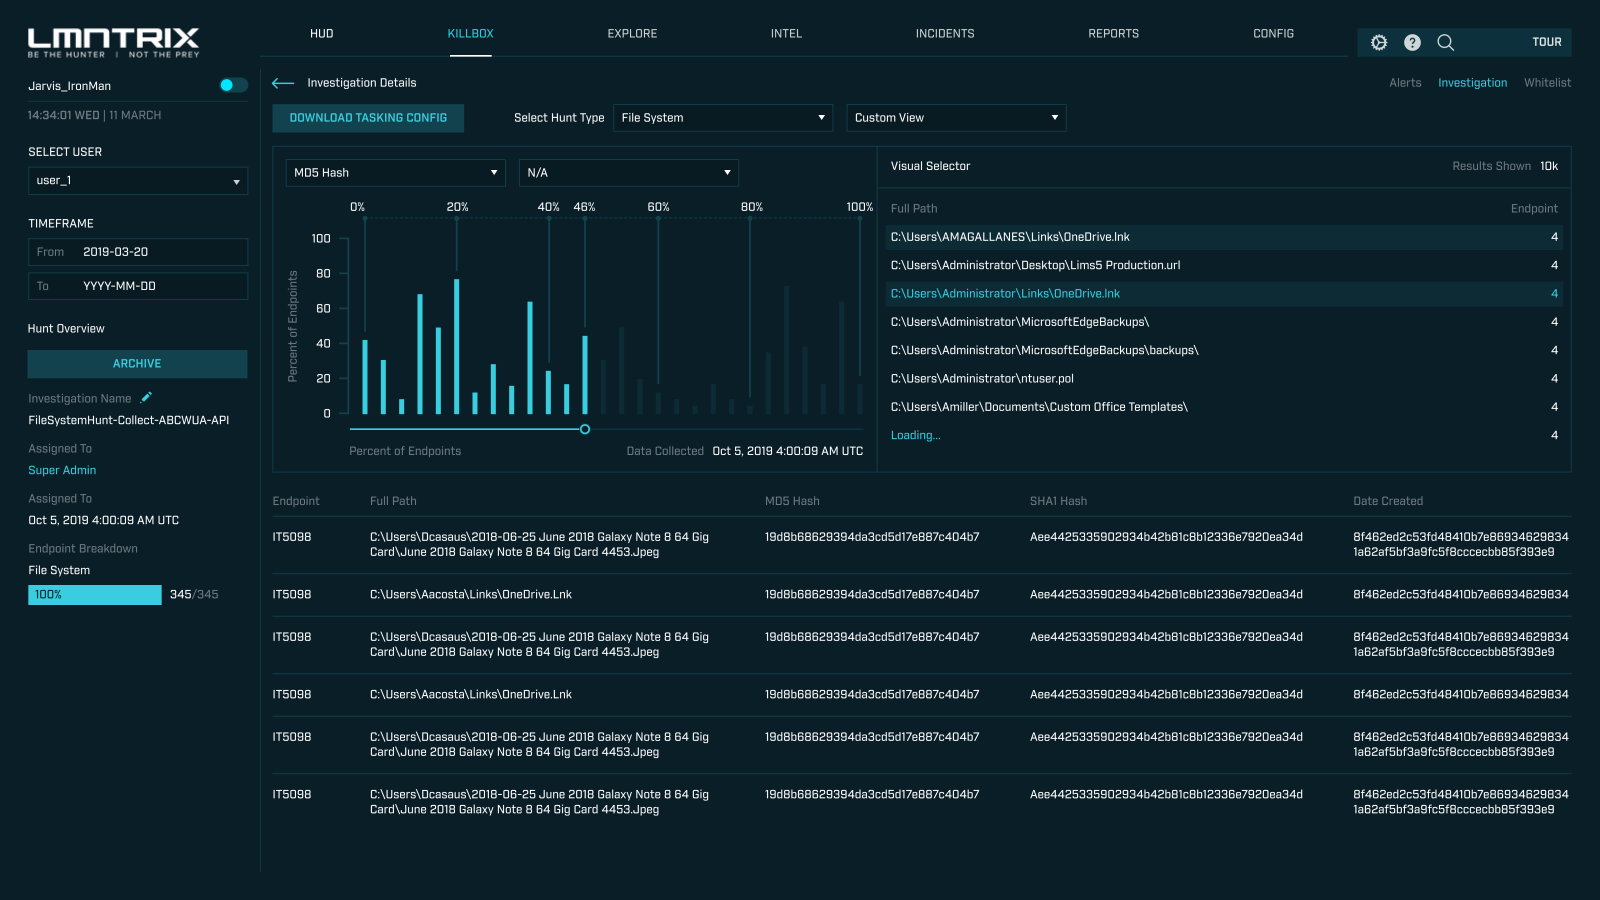The width and height of the screenshot is (1600, 900).
Task: Select the Investigation view link
Action: tap(1472, 83)
